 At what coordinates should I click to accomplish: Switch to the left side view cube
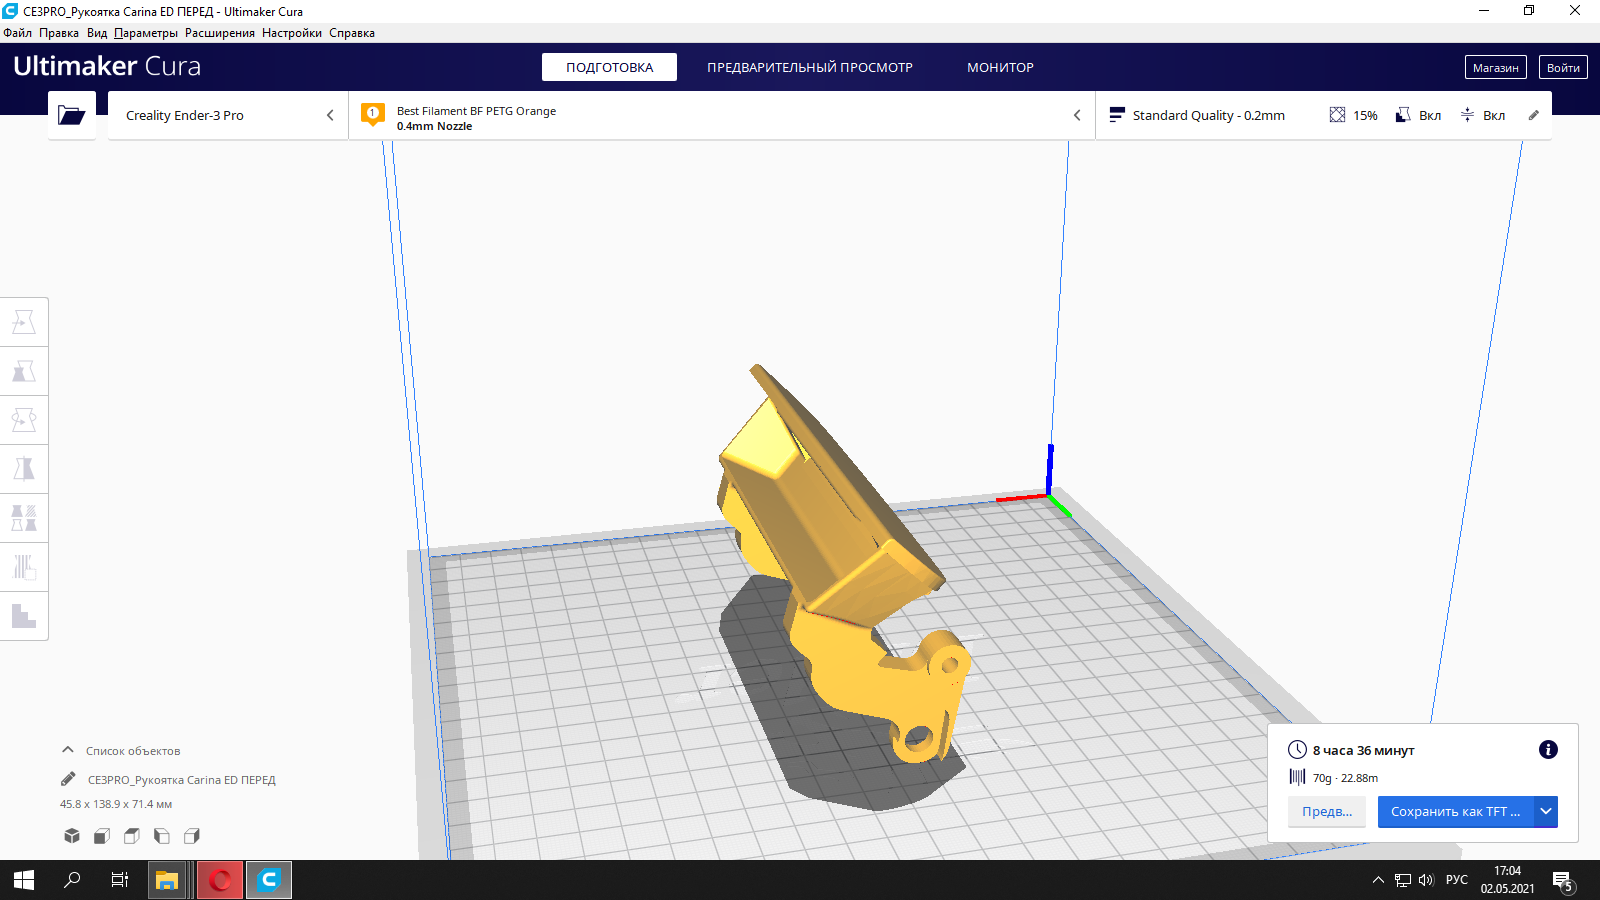coord(162,836)
